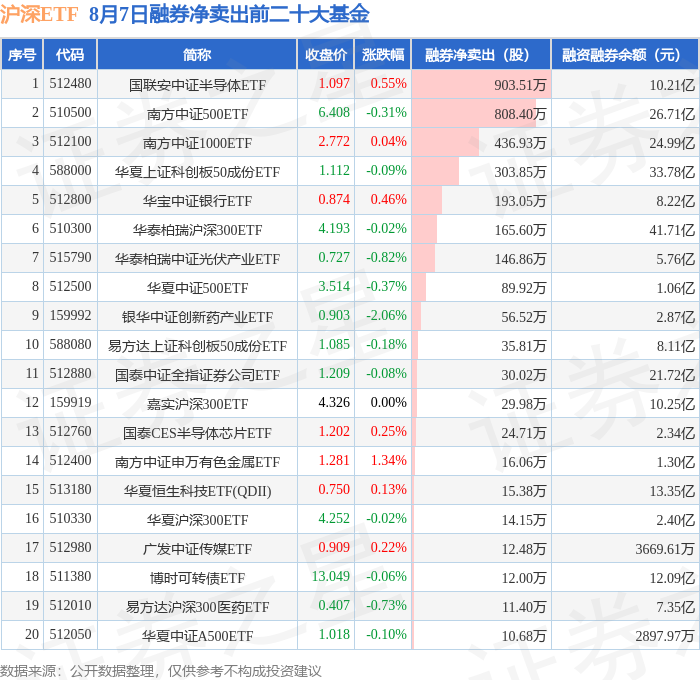
Task: Click fund code 588080
Action: [x=70, y=344]
